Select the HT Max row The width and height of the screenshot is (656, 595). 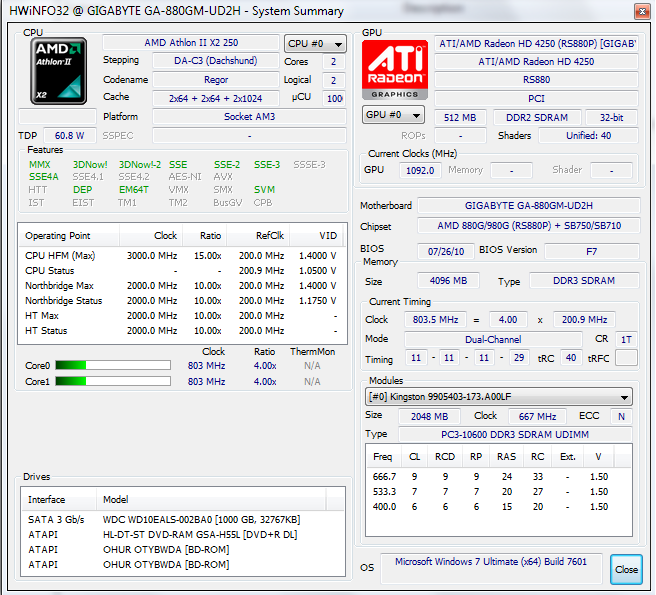point(181,316)
